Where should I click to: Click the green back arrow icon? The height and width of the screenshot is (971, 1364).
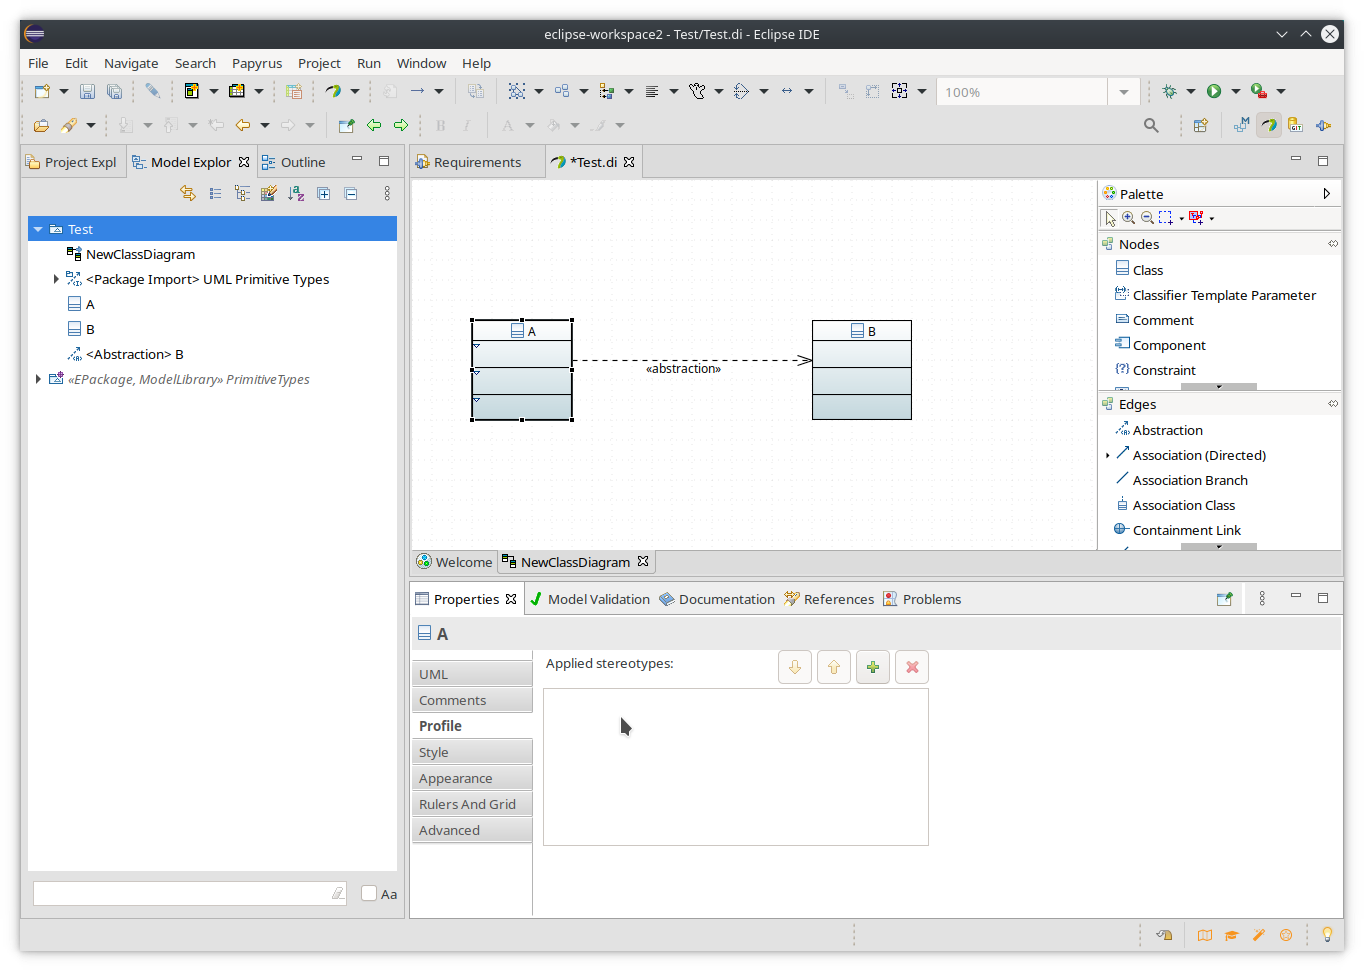(x=374, y=125)
